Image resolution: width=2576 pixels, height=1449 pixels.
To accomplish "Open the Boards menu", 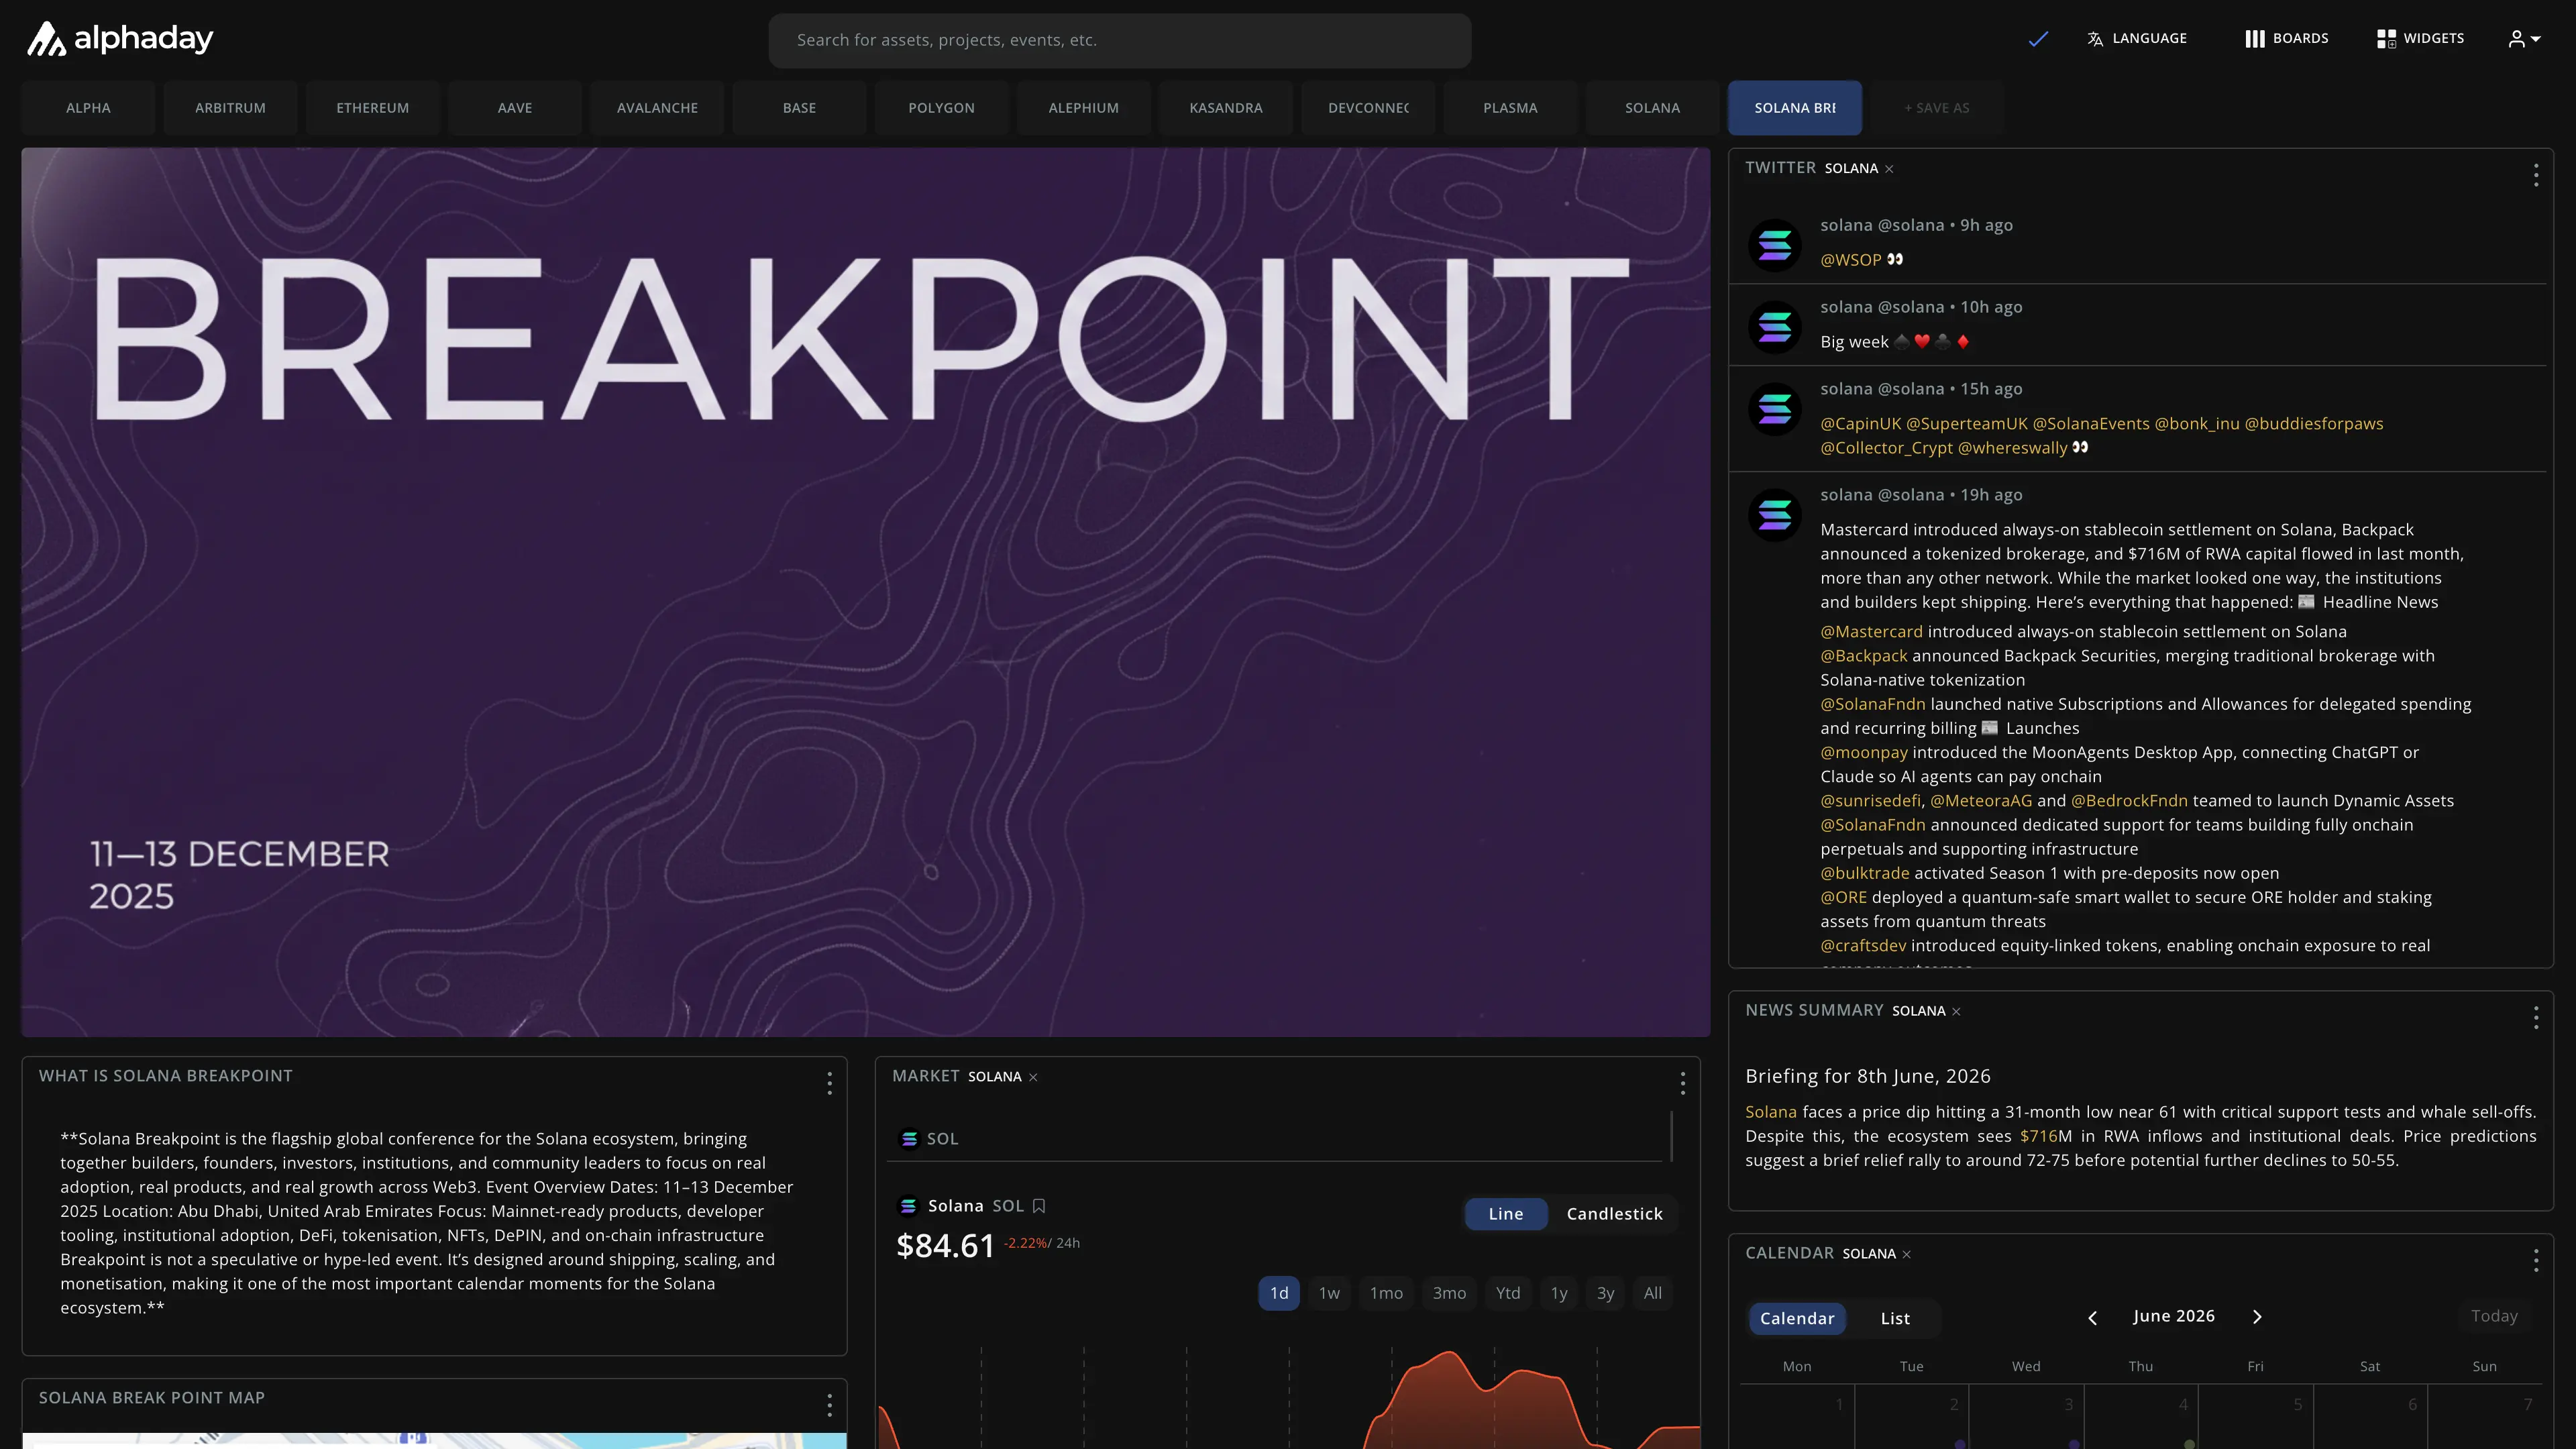I will pos(2286,39).
